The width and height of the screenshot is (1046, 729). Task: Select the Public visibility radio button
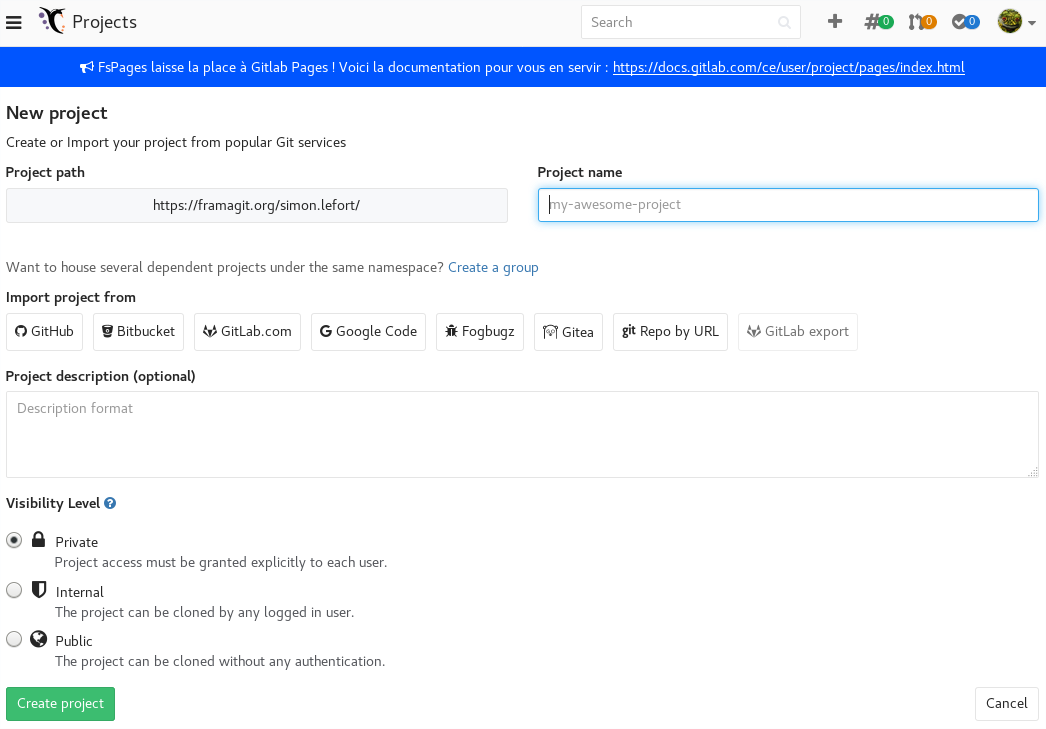pos(14,639)
